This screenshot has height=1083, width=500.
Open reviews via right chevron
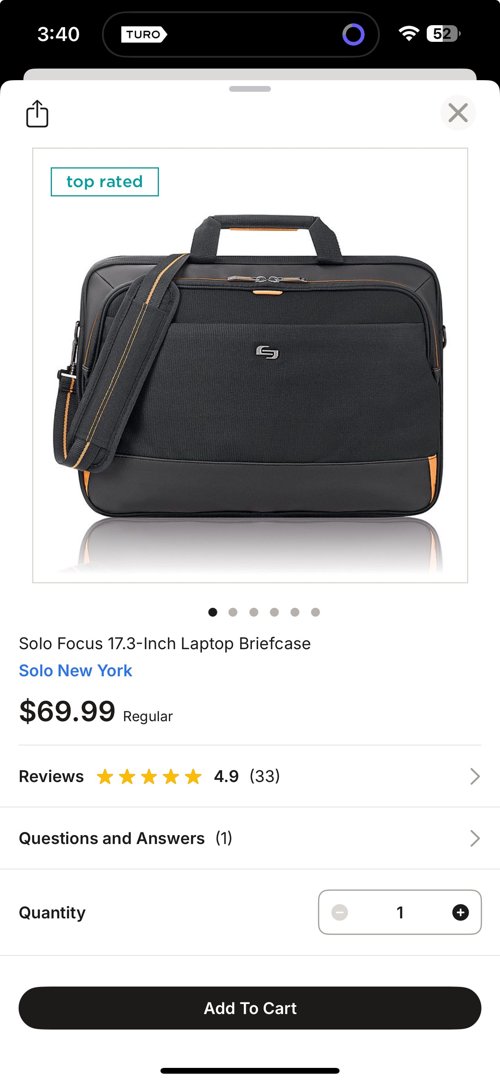pos(474,776)
